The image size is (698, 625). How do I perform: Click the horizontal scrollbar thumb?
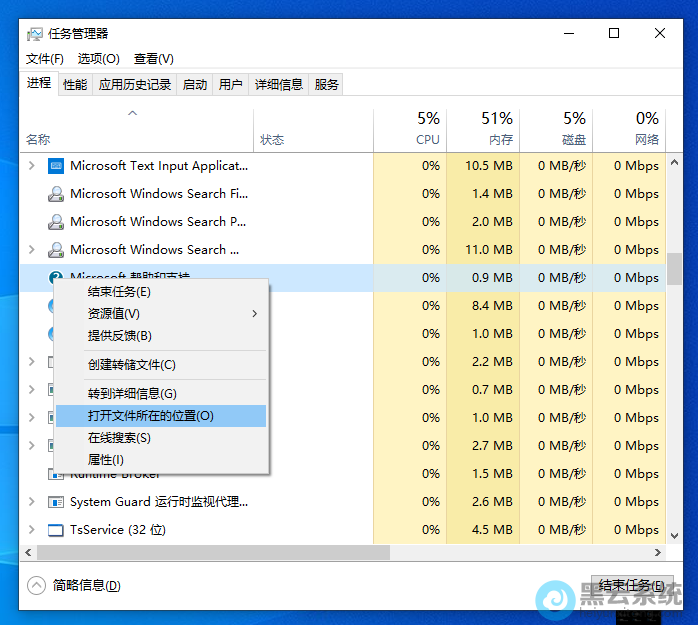(x=214, y=552)
